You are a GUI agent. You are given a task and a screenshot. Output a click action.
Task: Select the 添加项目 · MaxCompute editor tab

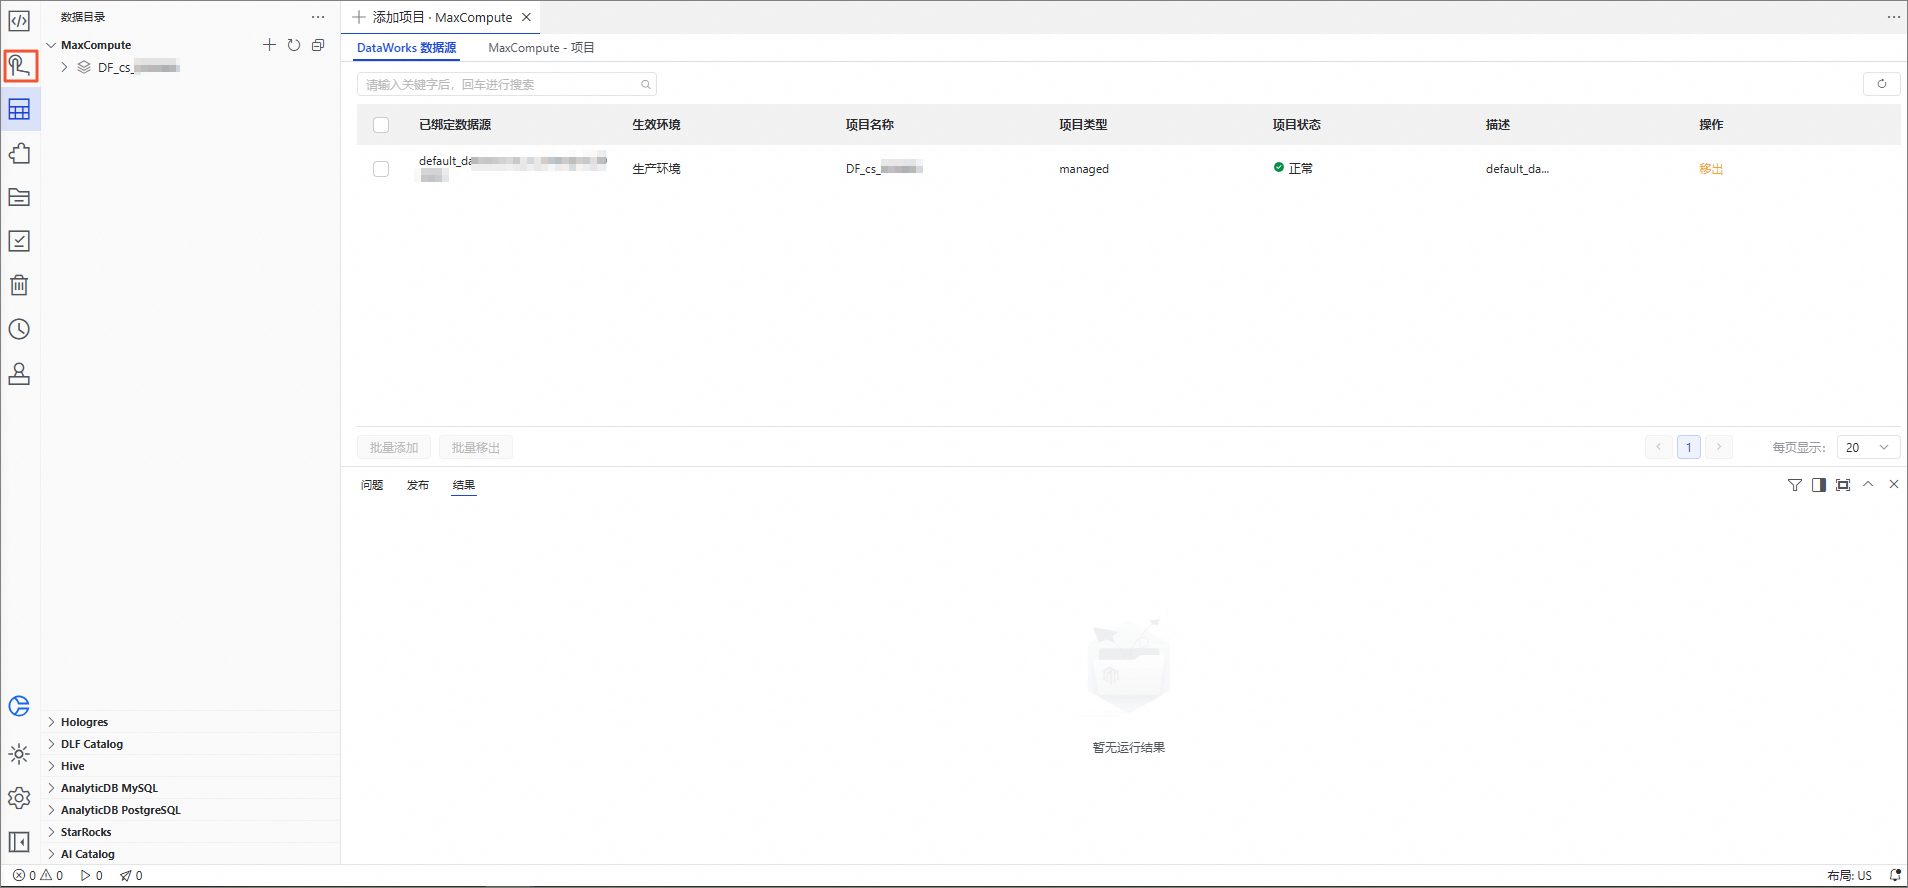(442, 17)
